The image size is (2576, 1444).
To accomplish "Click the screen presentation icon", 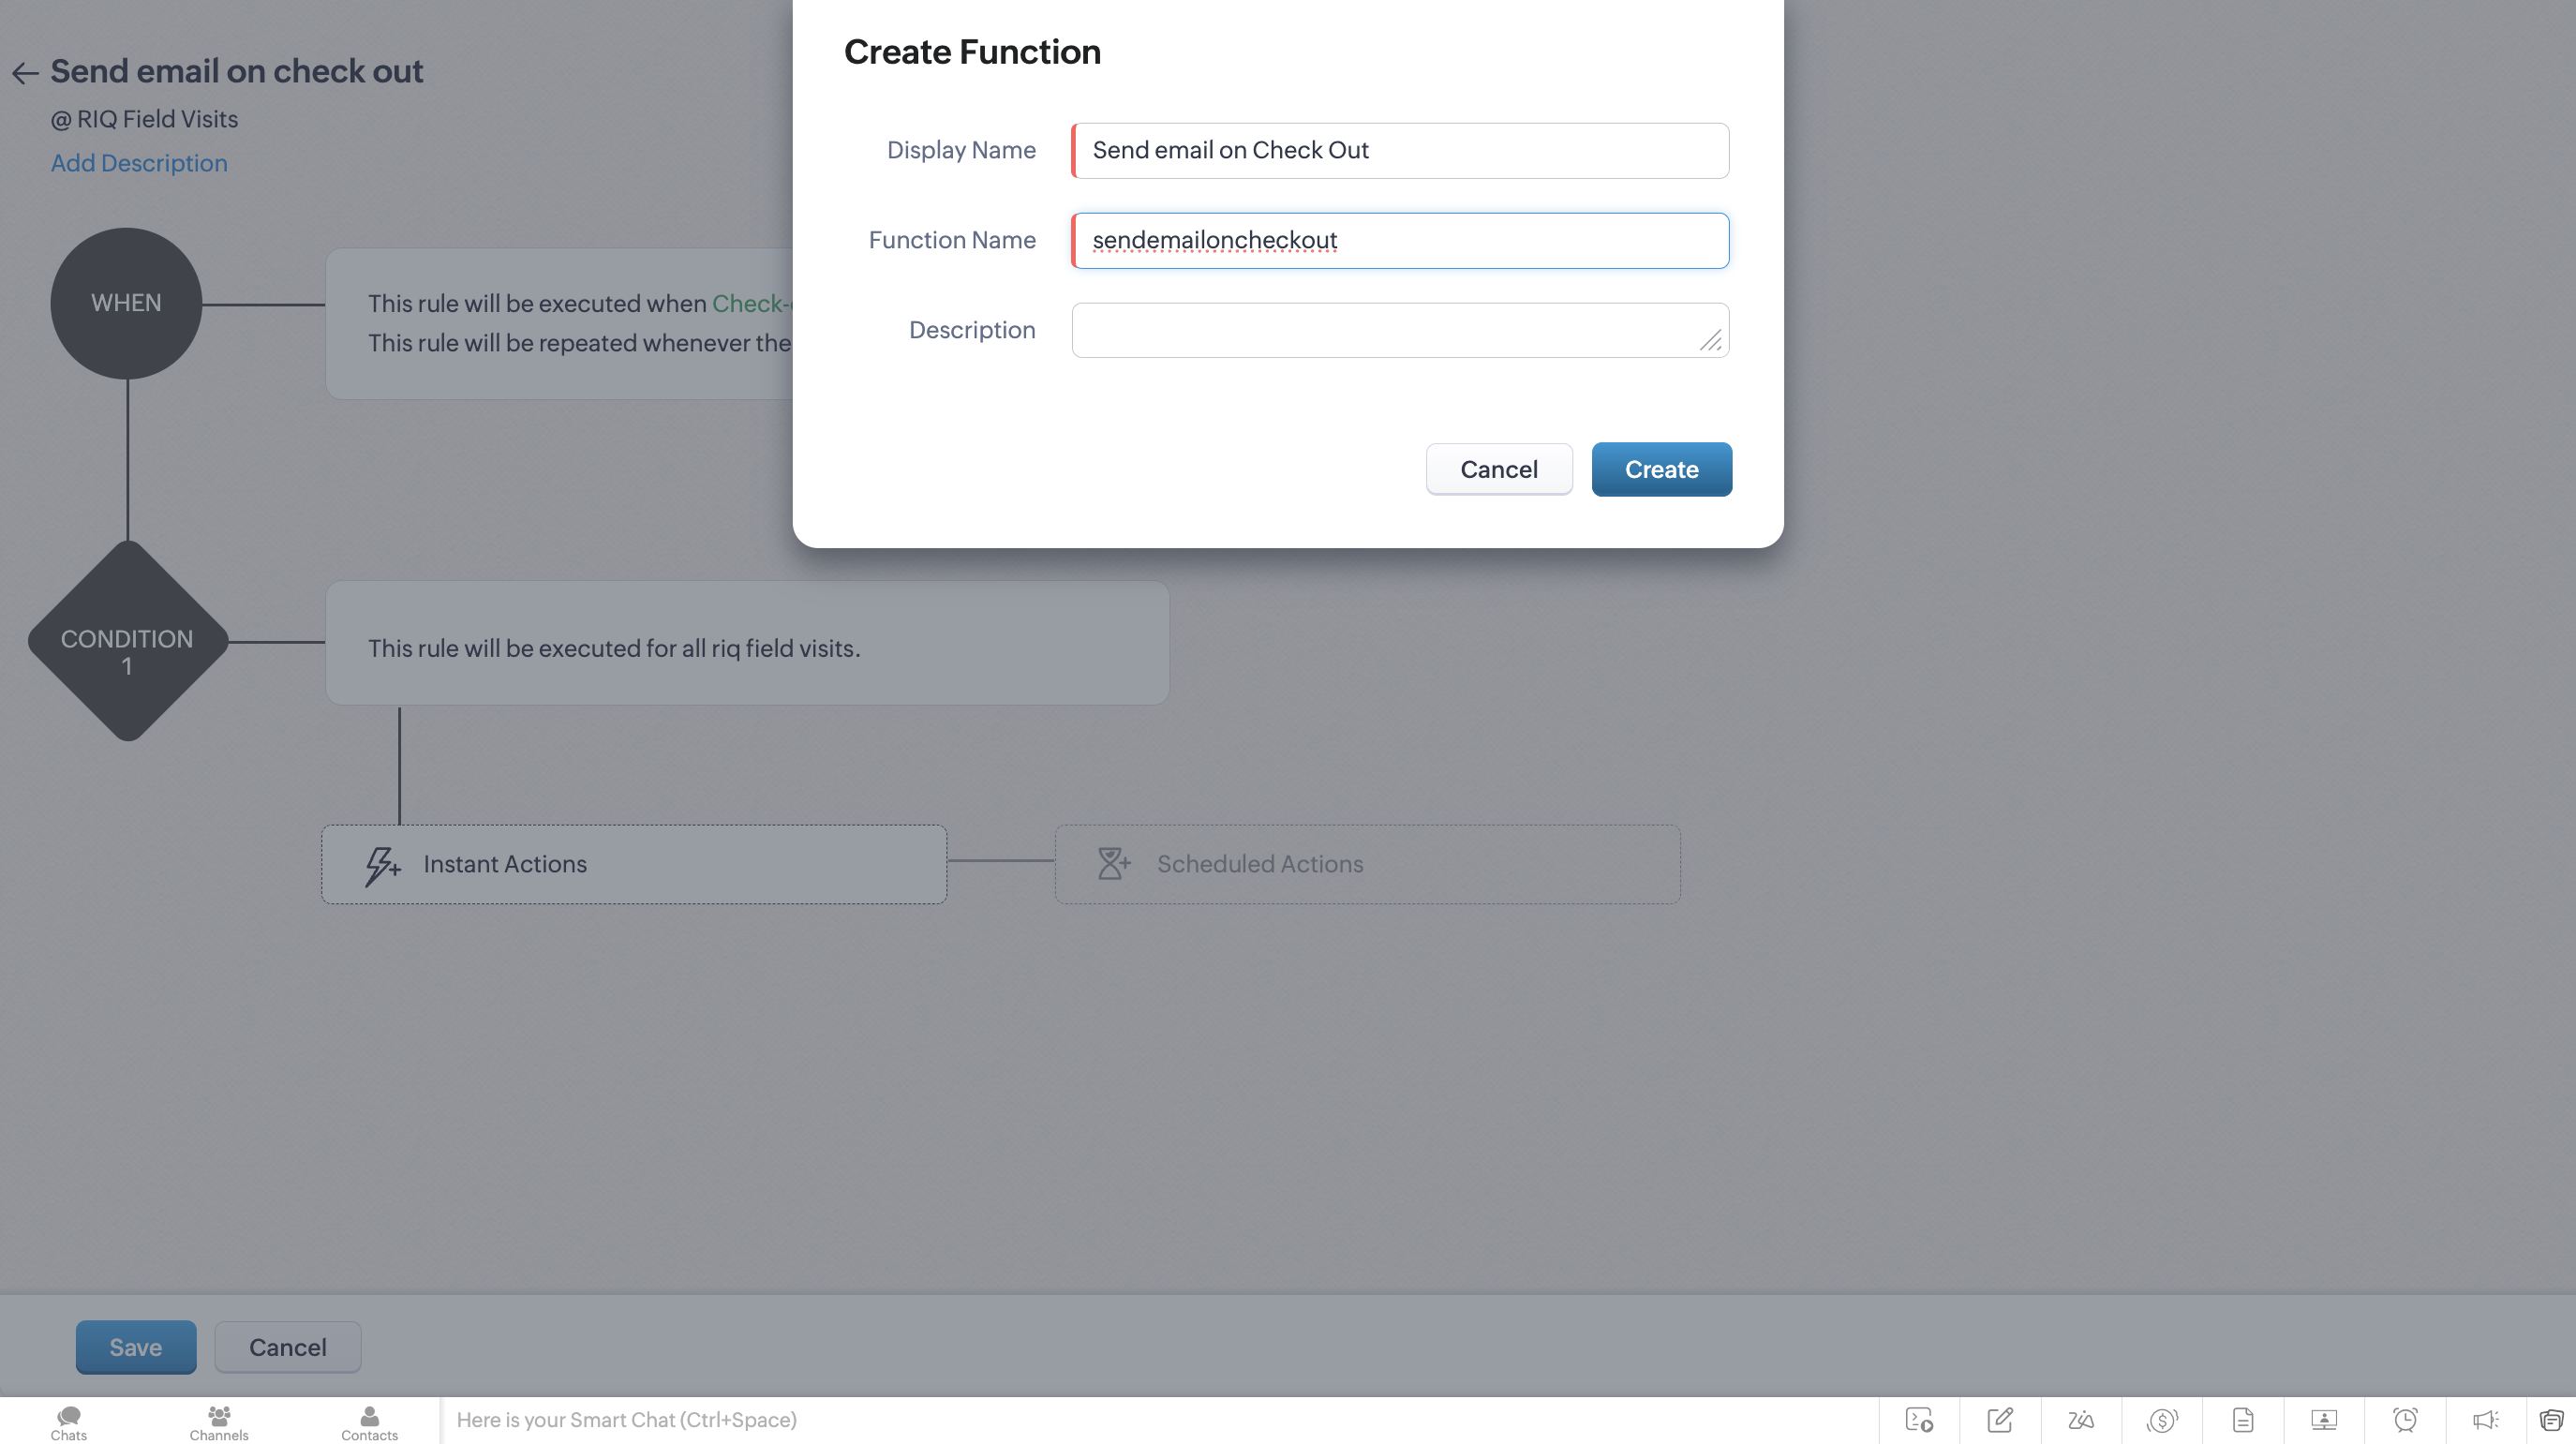I will (2324, 1420).
